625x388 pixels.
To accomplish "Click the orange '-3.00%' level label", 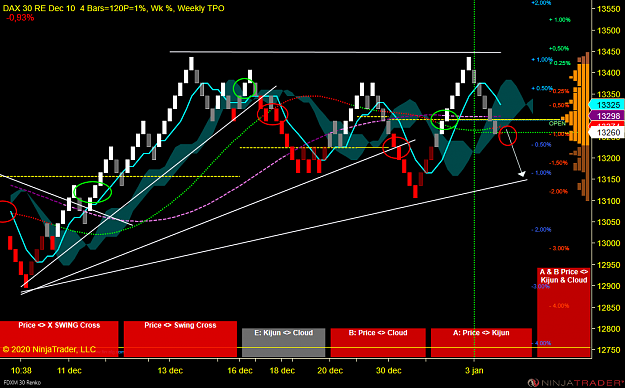I will (x=559, y=248).
